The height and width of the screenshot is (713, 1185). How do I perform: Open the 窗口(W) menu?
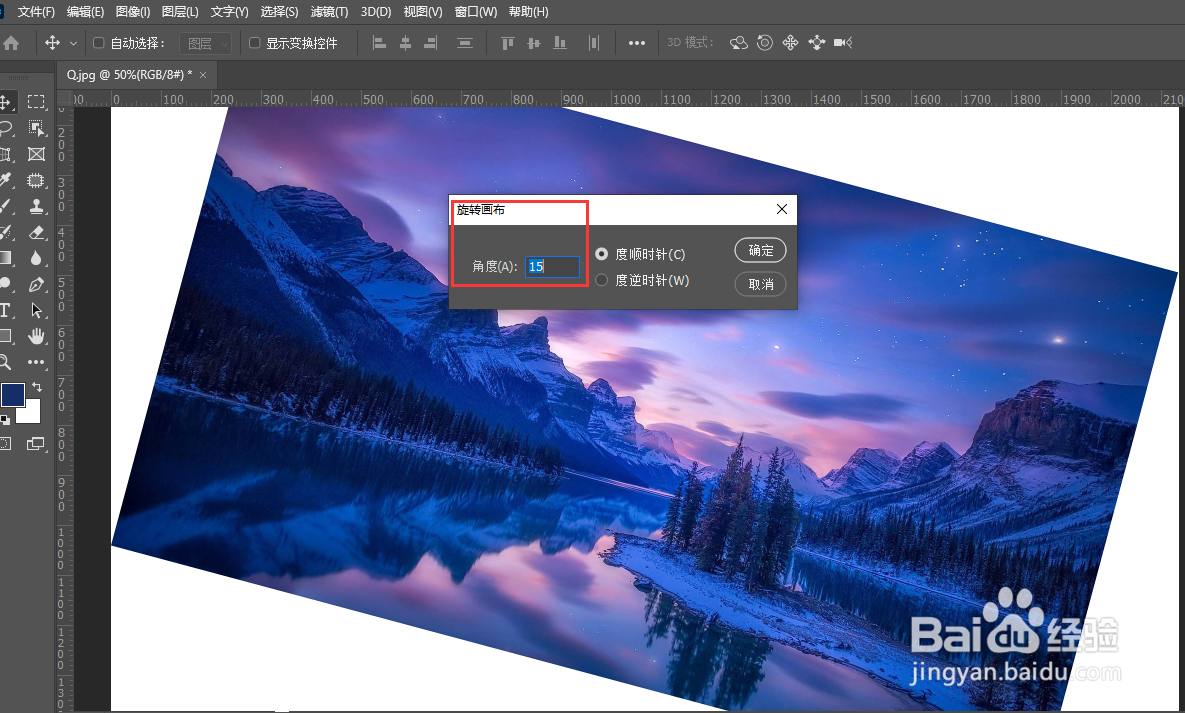476,12
